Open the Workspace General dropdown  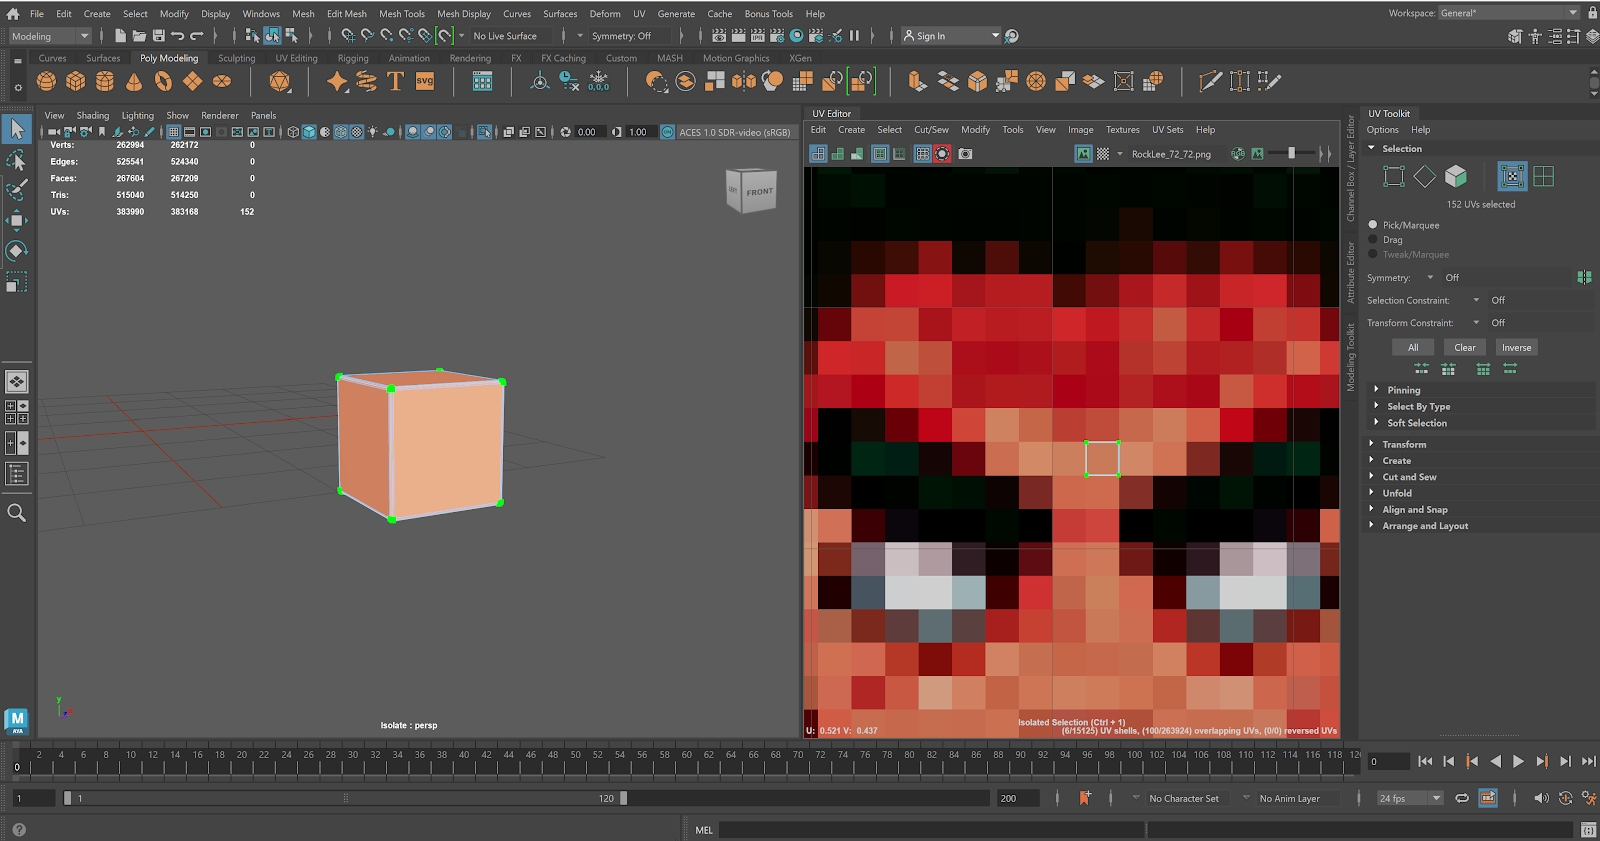click(1509, 13)
